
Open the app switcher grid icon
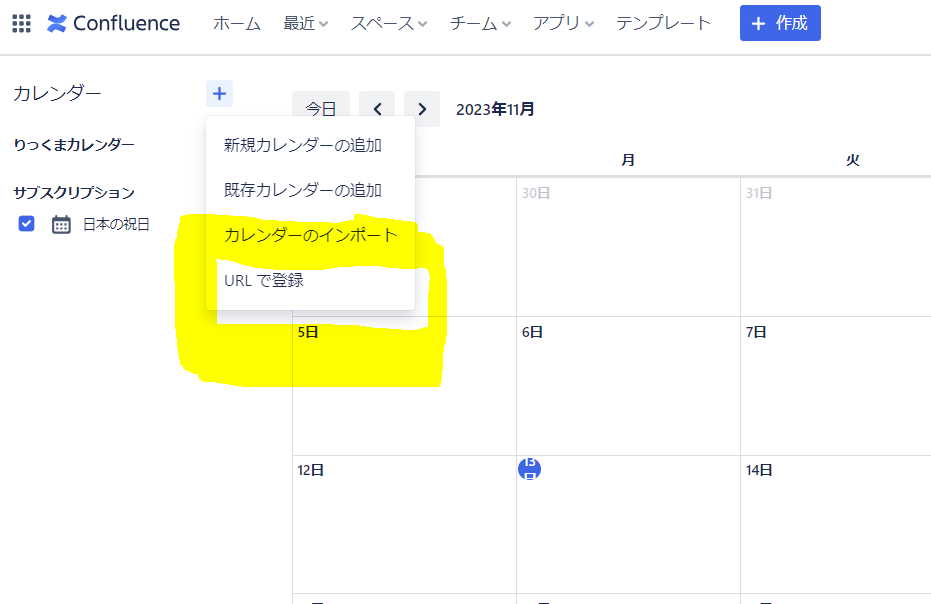[21, 23]
